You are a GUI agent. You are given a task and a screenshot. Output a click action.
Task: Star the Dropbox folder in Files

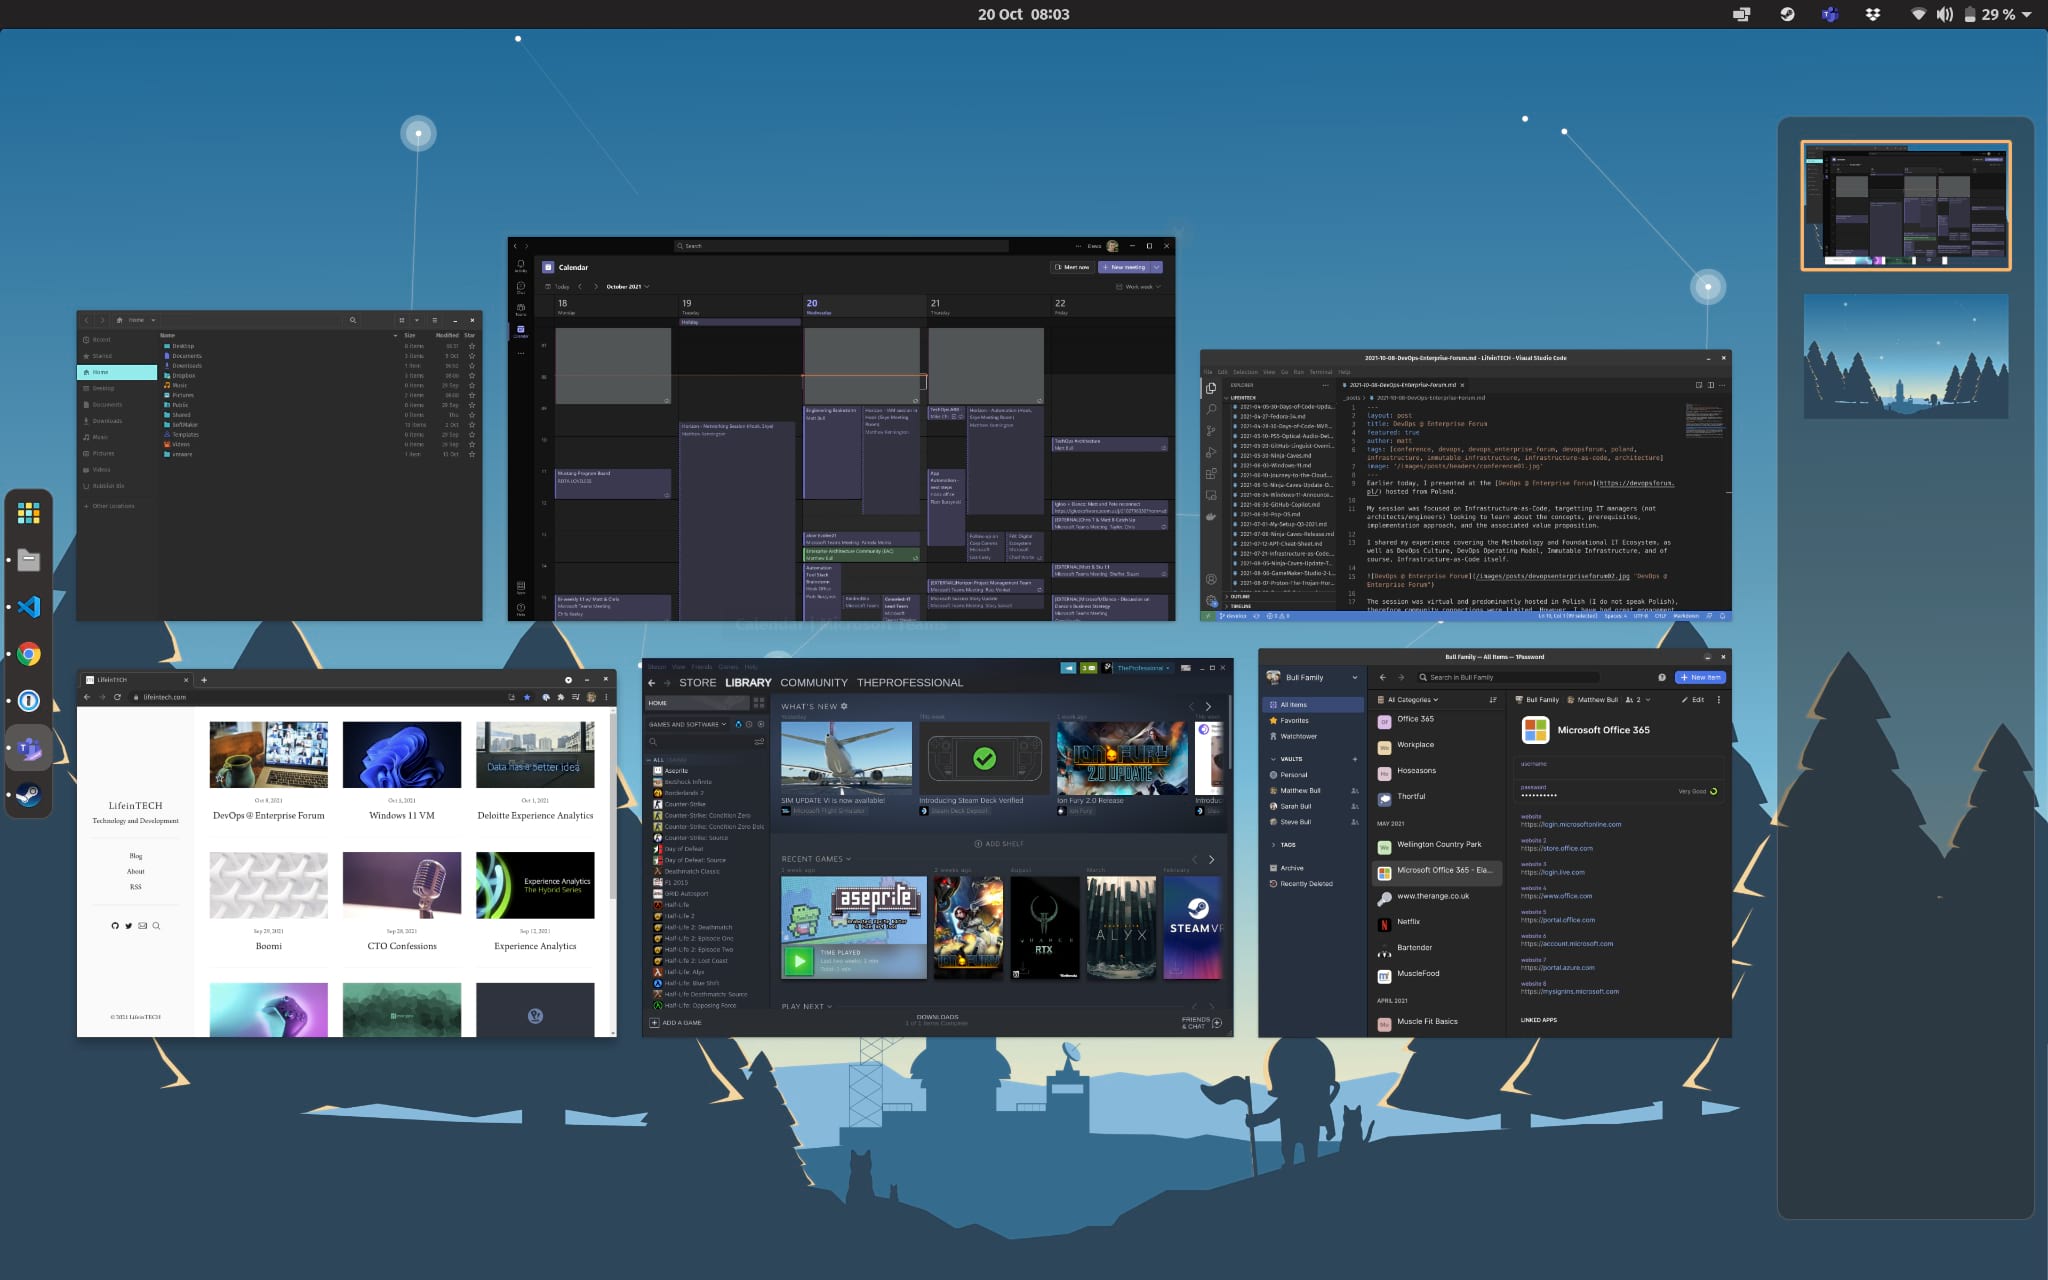pyautogui.click(x=472, y=376)
